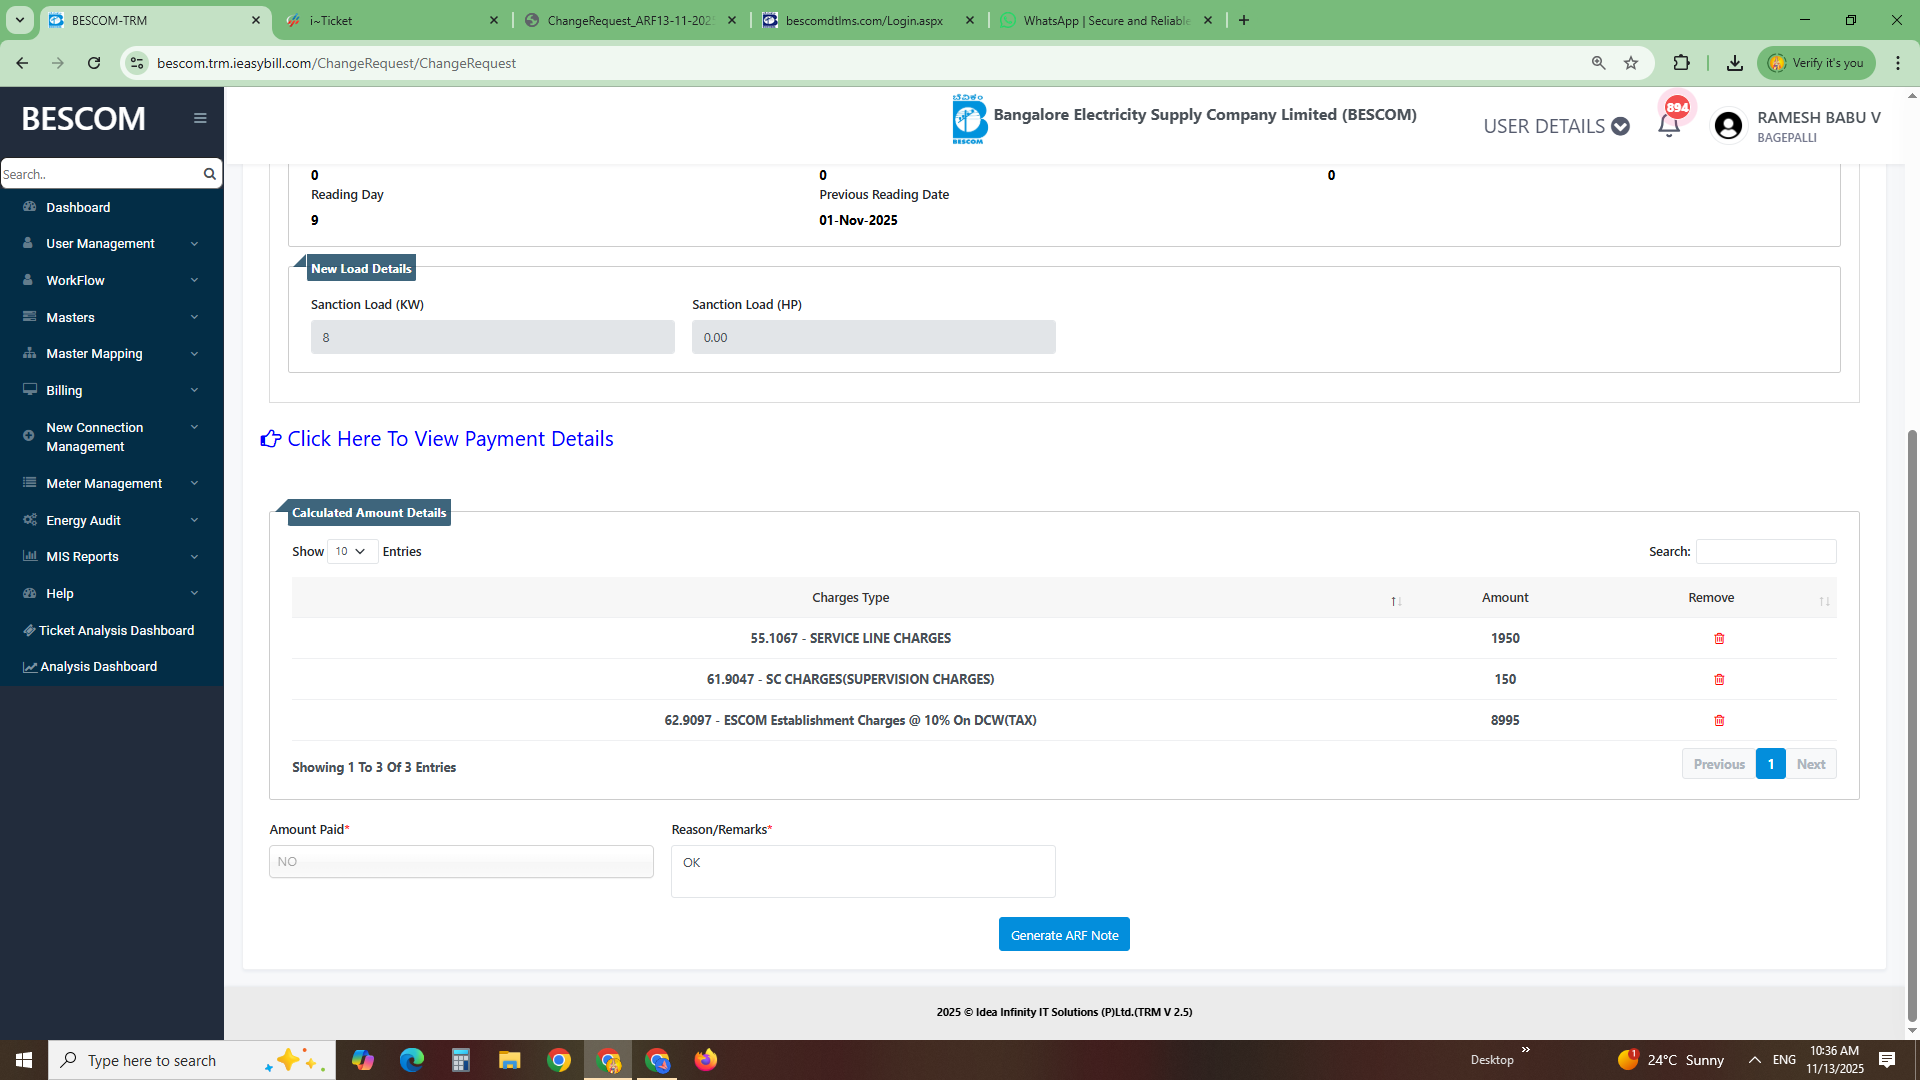Remove the SC CHARGES(SUPERVISION CHARGES) entry
This screenshot has width=1920, height=1080.
(x=1719, y=680)
